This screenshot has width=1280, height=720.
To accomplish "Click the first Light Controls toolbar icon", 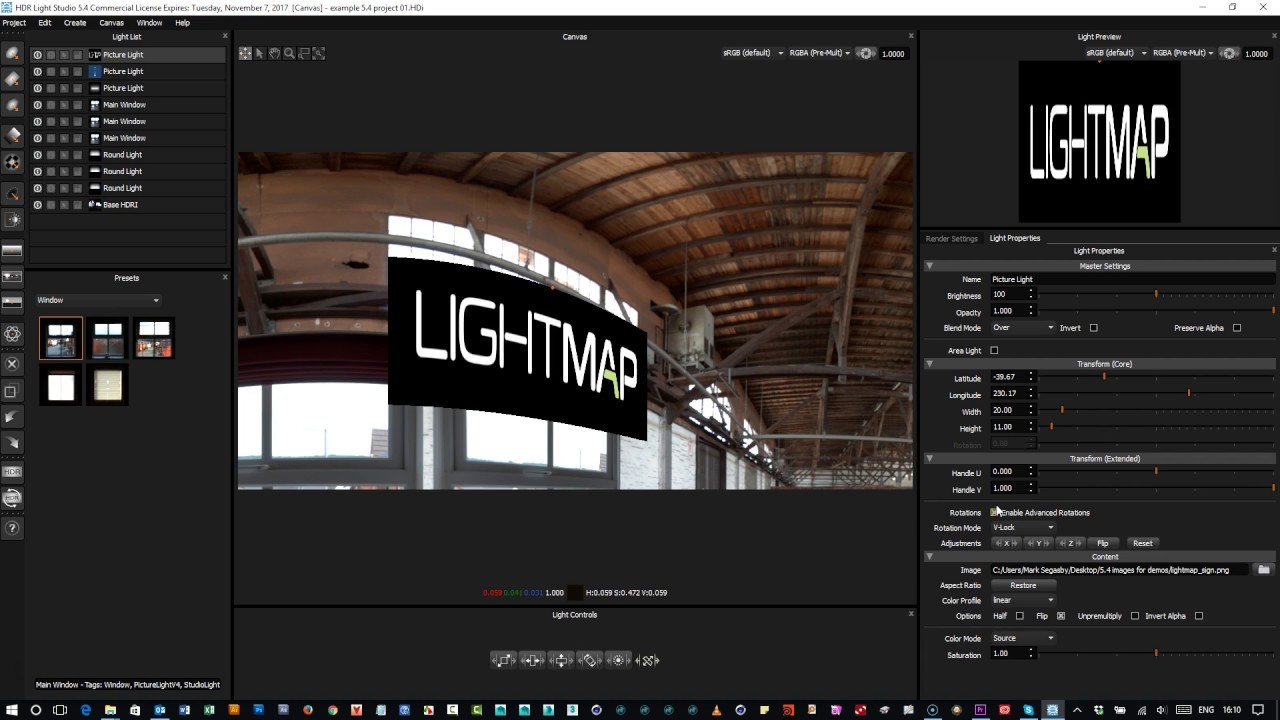I will click(x=503, y=660).
